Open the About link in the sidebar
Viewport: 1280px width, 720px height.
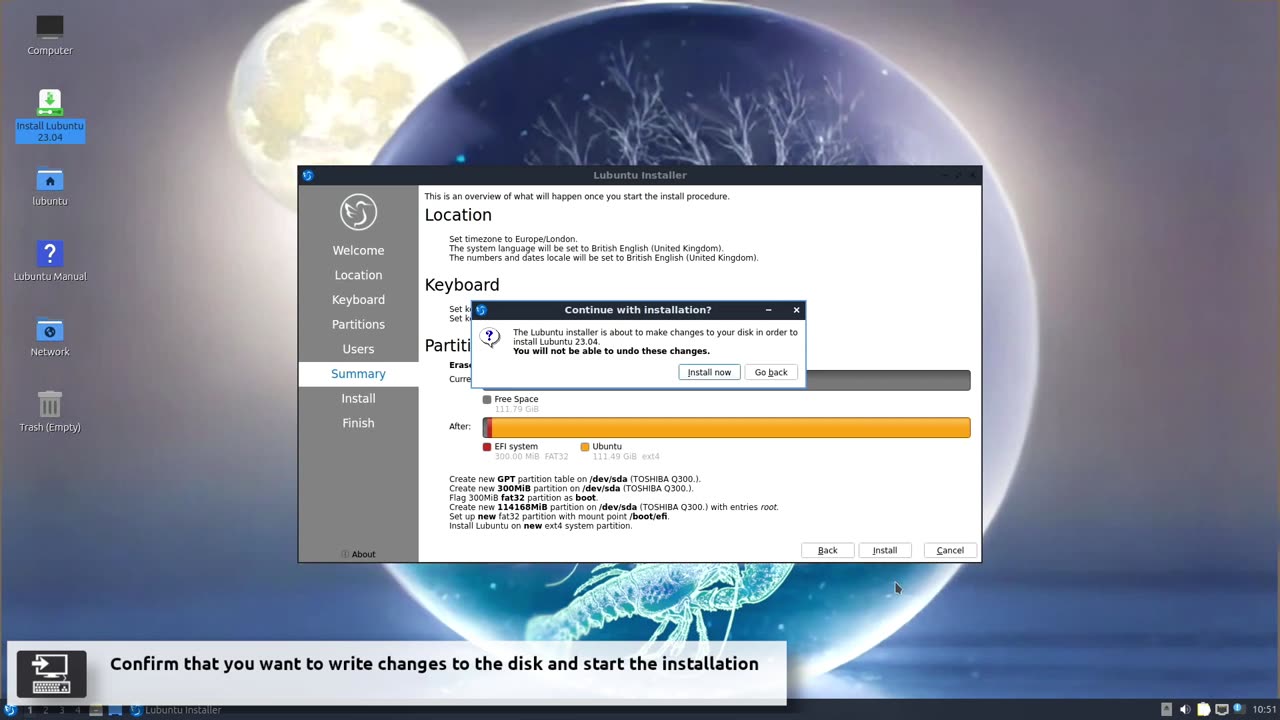358,554
